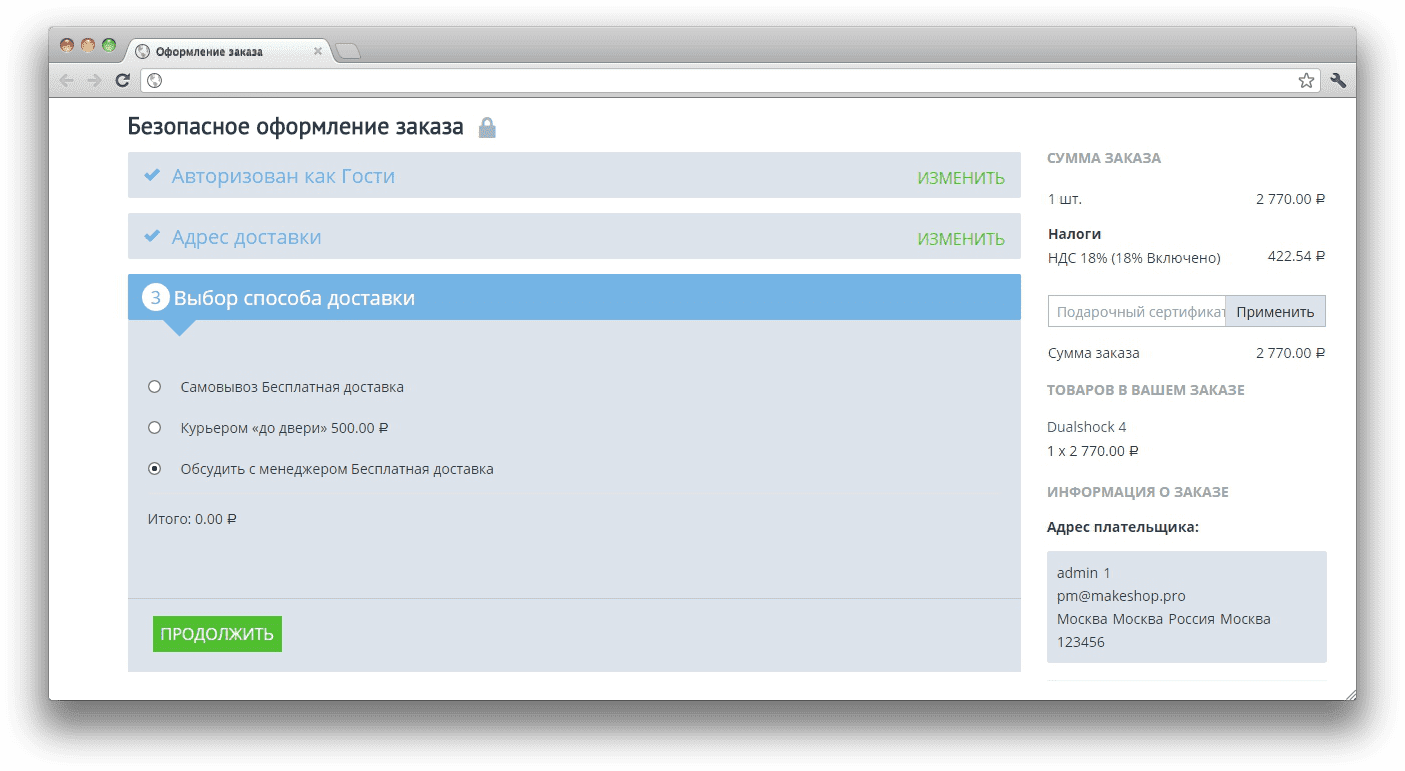Click the Сумма заказа total row label
The height and width of the screenshot is (771, 1405).
coord(1094,353)
